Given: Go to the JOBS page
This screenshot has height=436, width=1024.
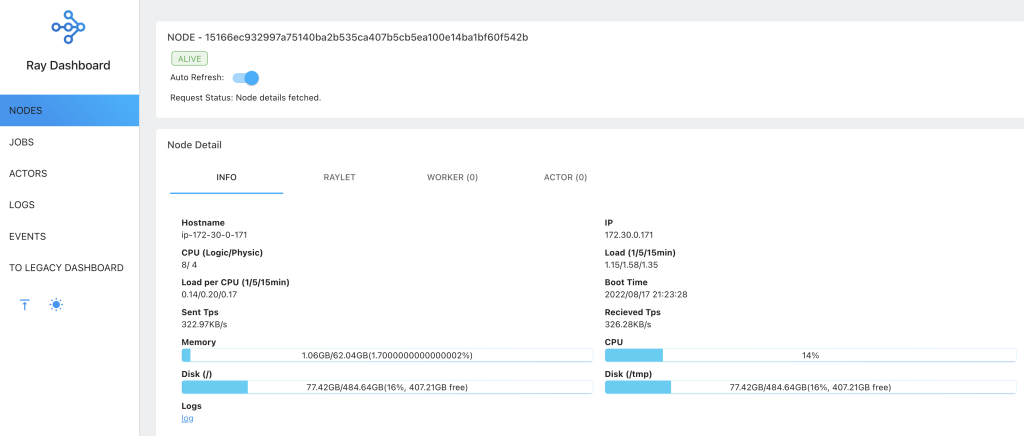Looking at the screenshot, I should (69, 142).
